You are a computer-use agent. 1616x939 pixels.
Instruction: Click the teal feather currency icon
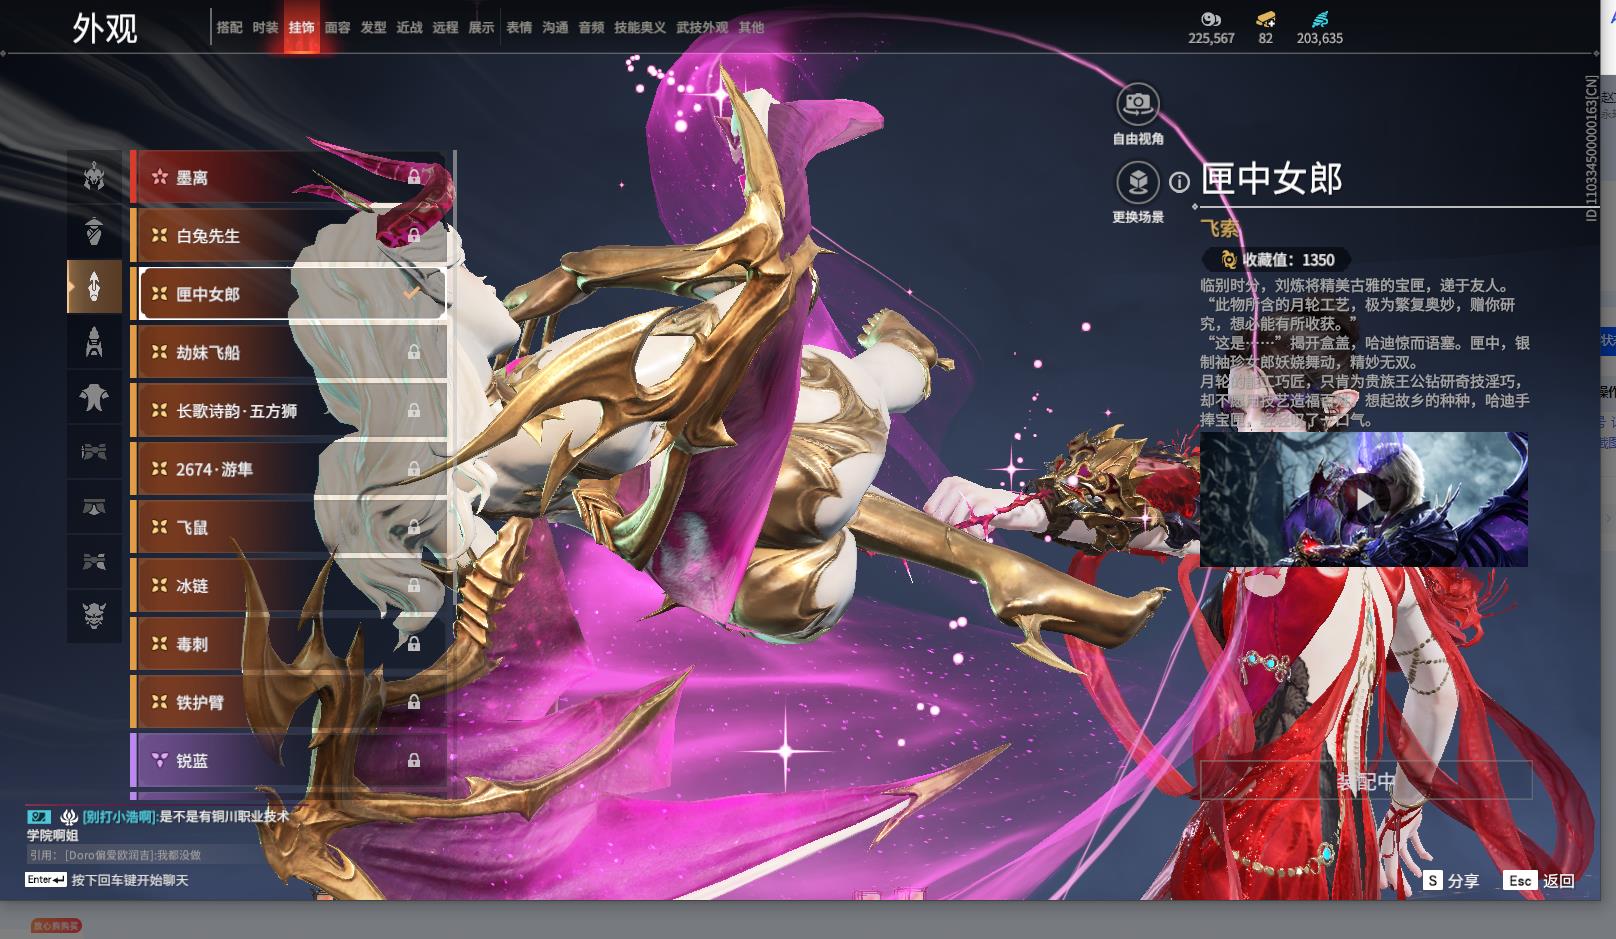[1320, 19]
